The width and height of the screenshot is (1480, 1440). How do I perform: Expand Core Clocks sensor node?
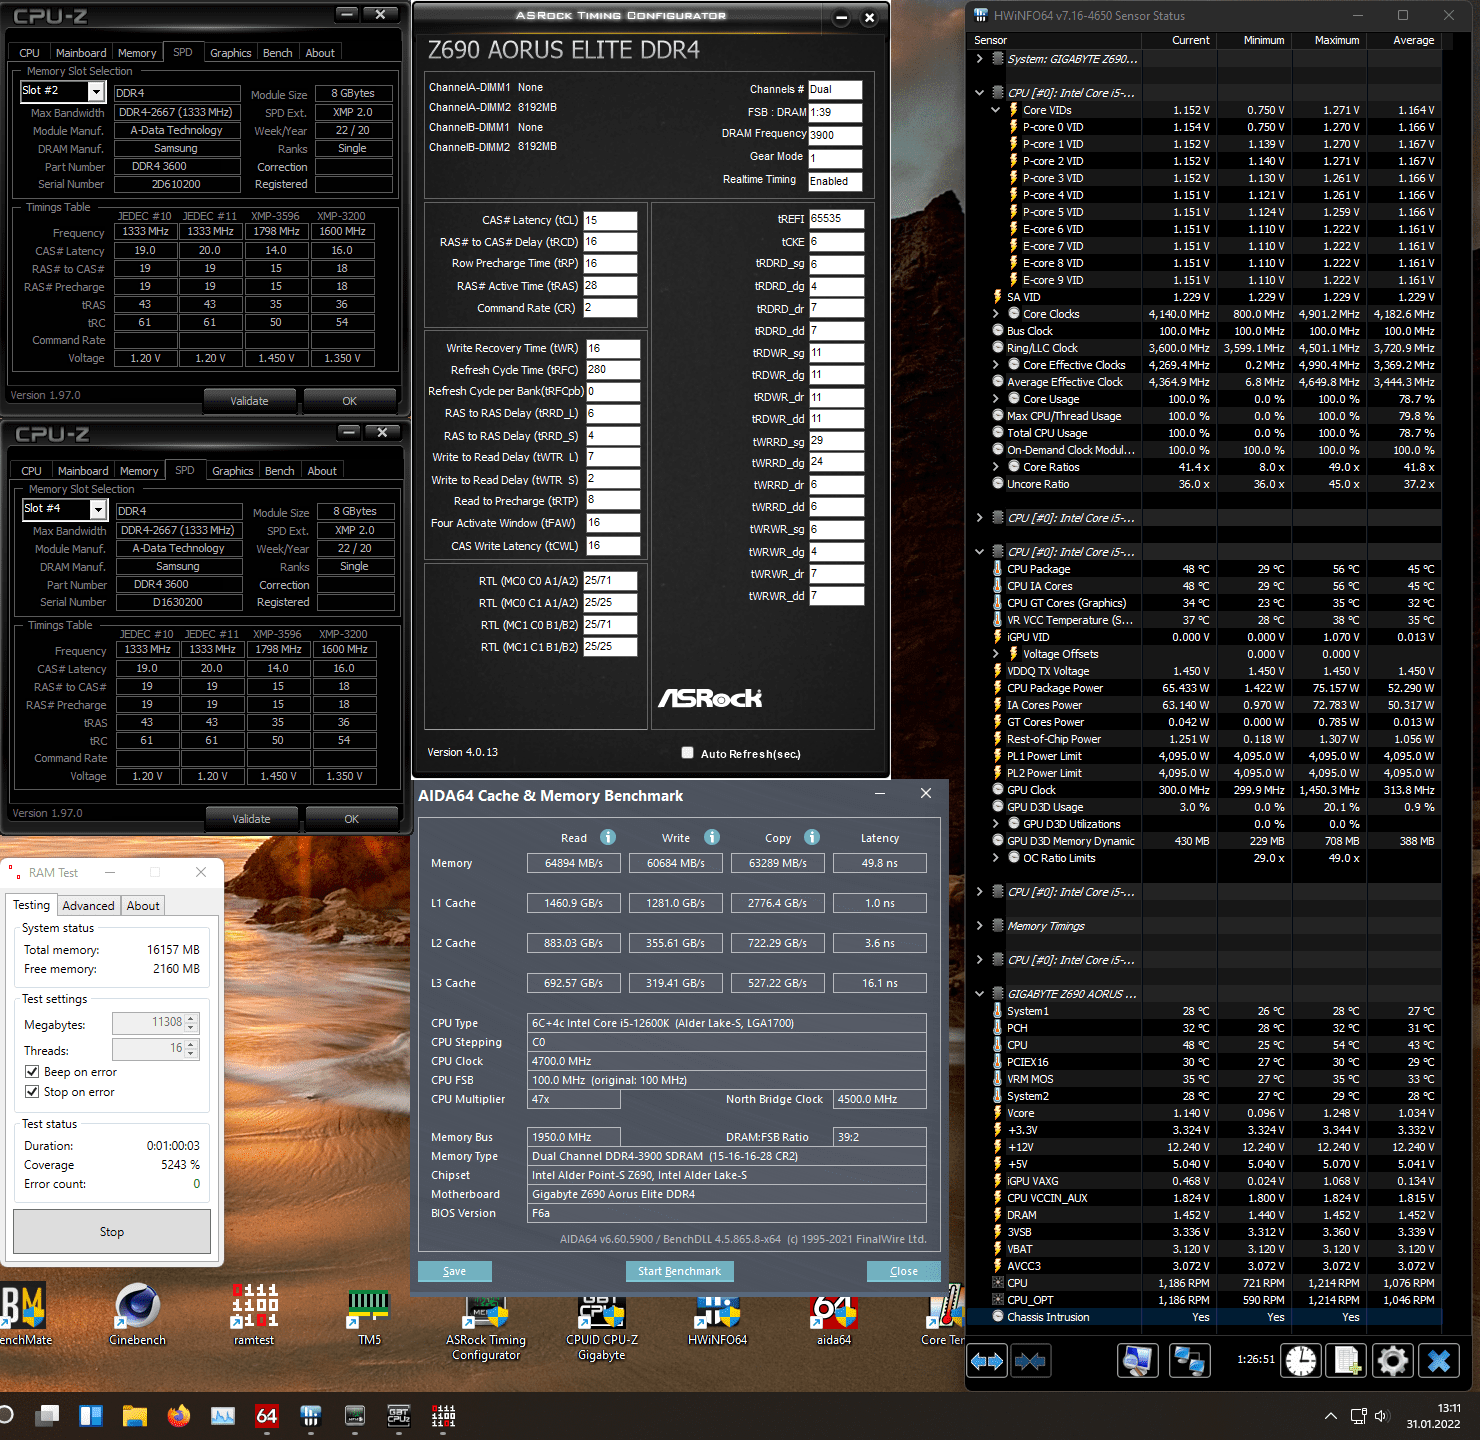(995, 314)
